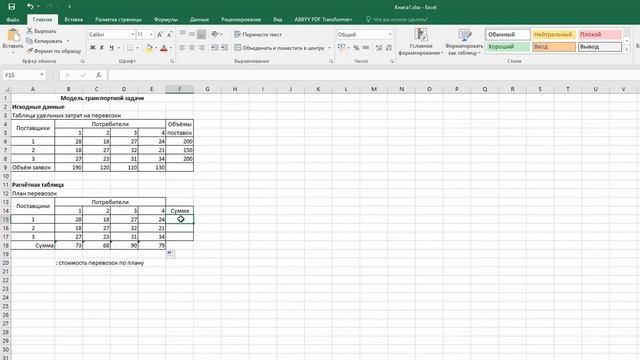Open the clipboard group dialog launcher
This screenshot has height=360, width=640.
(82, 61)
